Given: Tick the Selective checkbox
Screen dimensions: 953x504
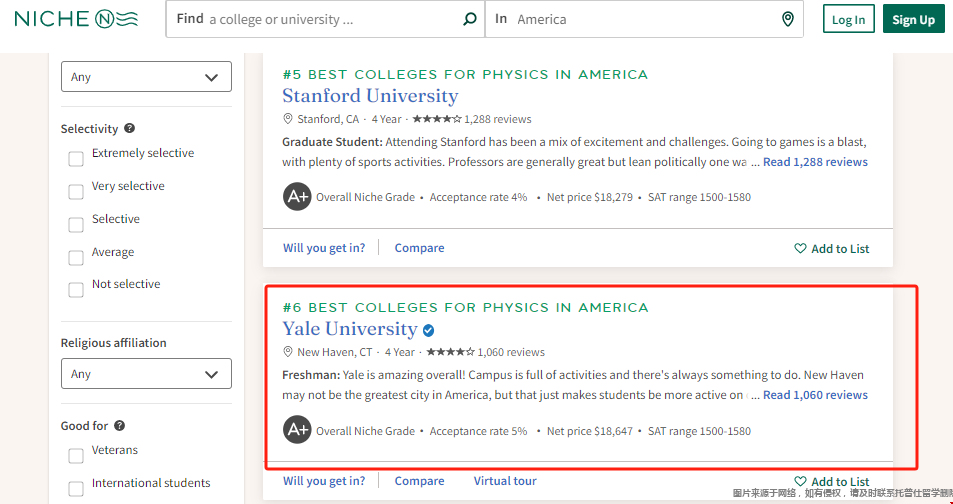Looking at the screenshot, I should pyautogui.click(x=76, y=225).
